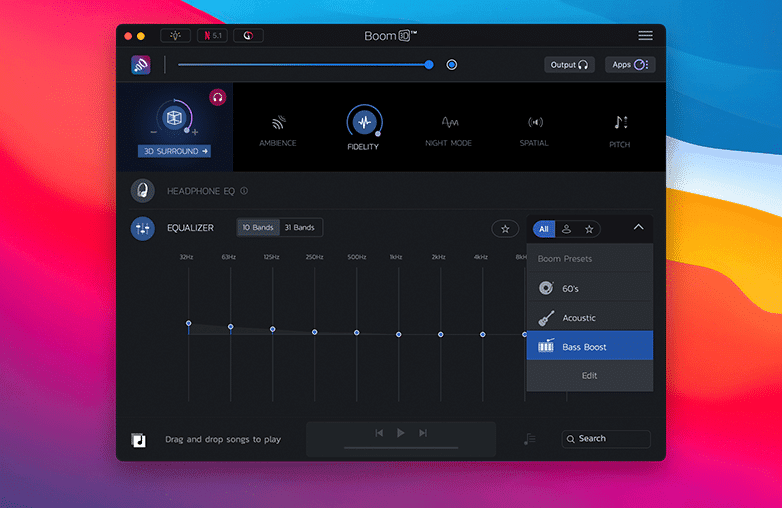
Task: Click the 125Hz band slider handle
Action: pos(272,330)
